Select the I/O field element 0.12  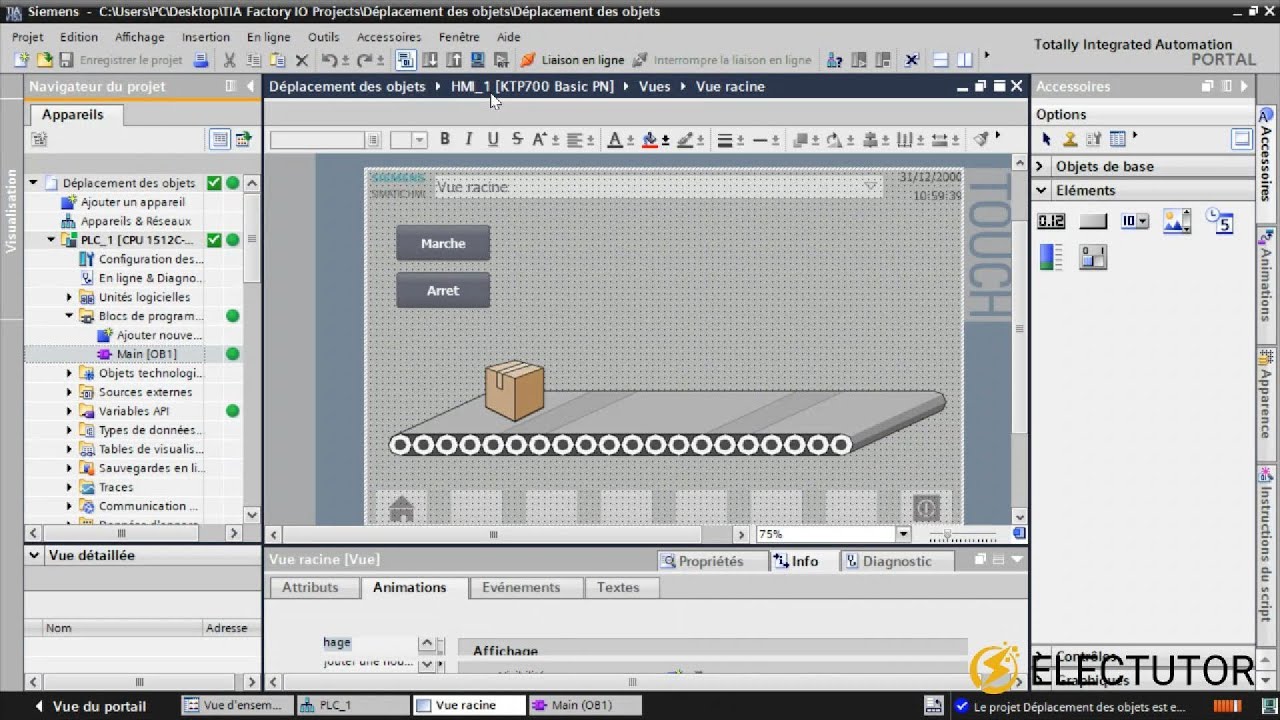1051,222
